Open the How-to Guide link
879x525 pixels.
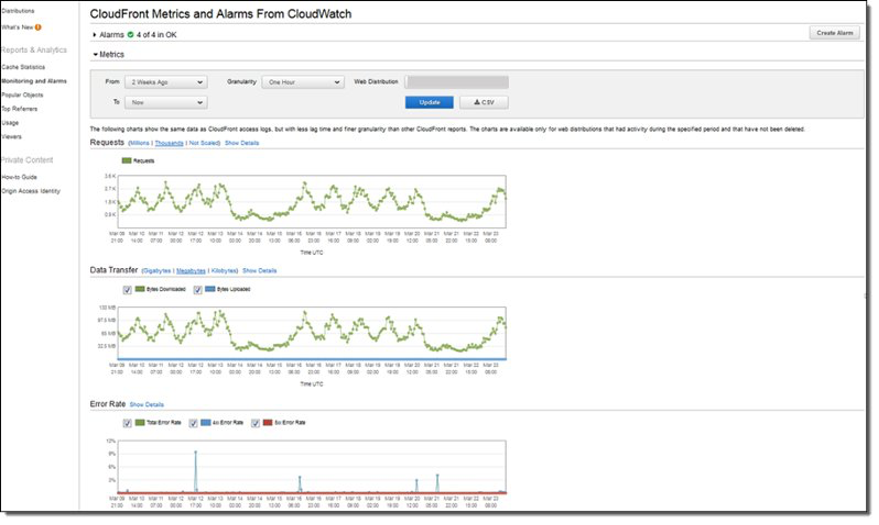pos(19,177)
